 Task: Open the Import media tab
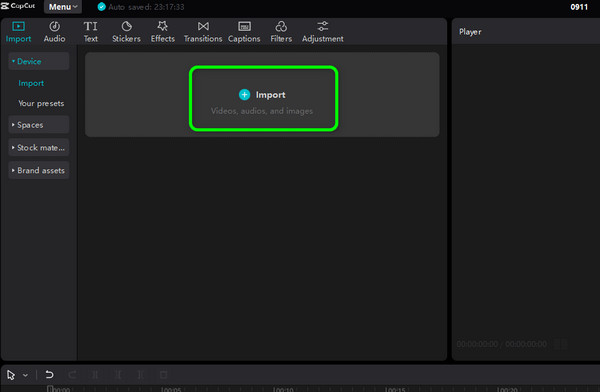18,32
